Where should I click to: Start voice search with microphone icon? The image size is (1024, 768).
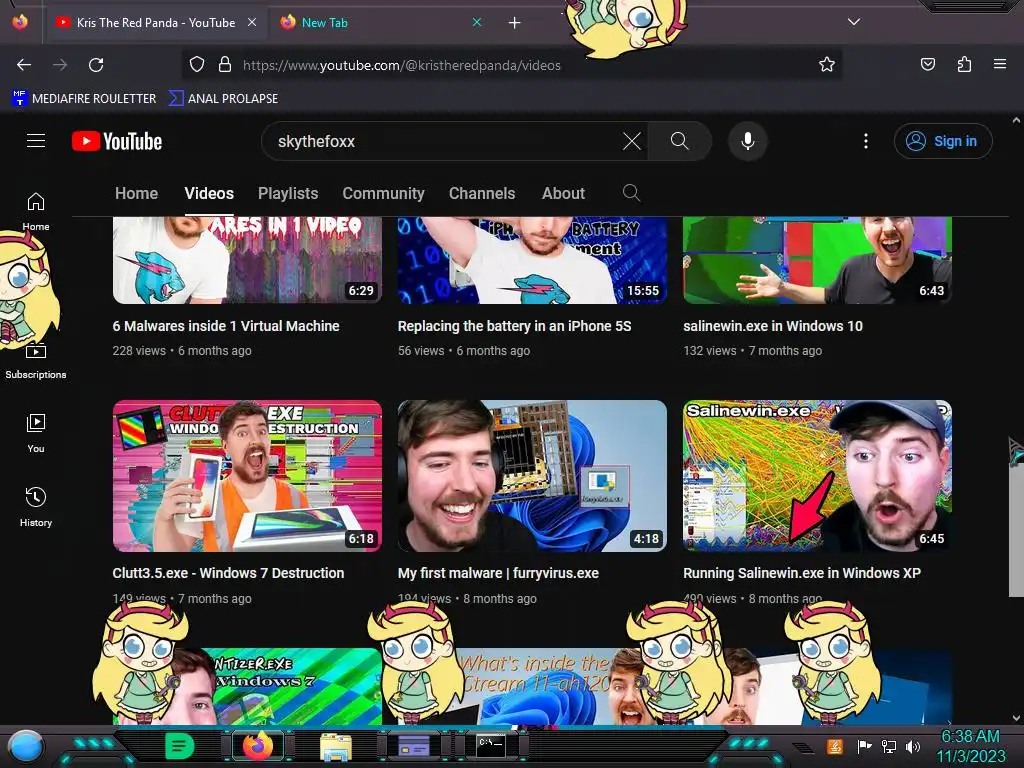(748, 141)
